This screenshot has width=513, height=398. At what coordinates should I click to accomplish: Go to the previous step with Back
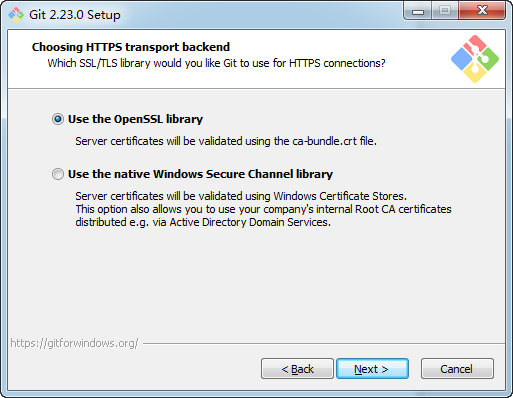[297, 369]
